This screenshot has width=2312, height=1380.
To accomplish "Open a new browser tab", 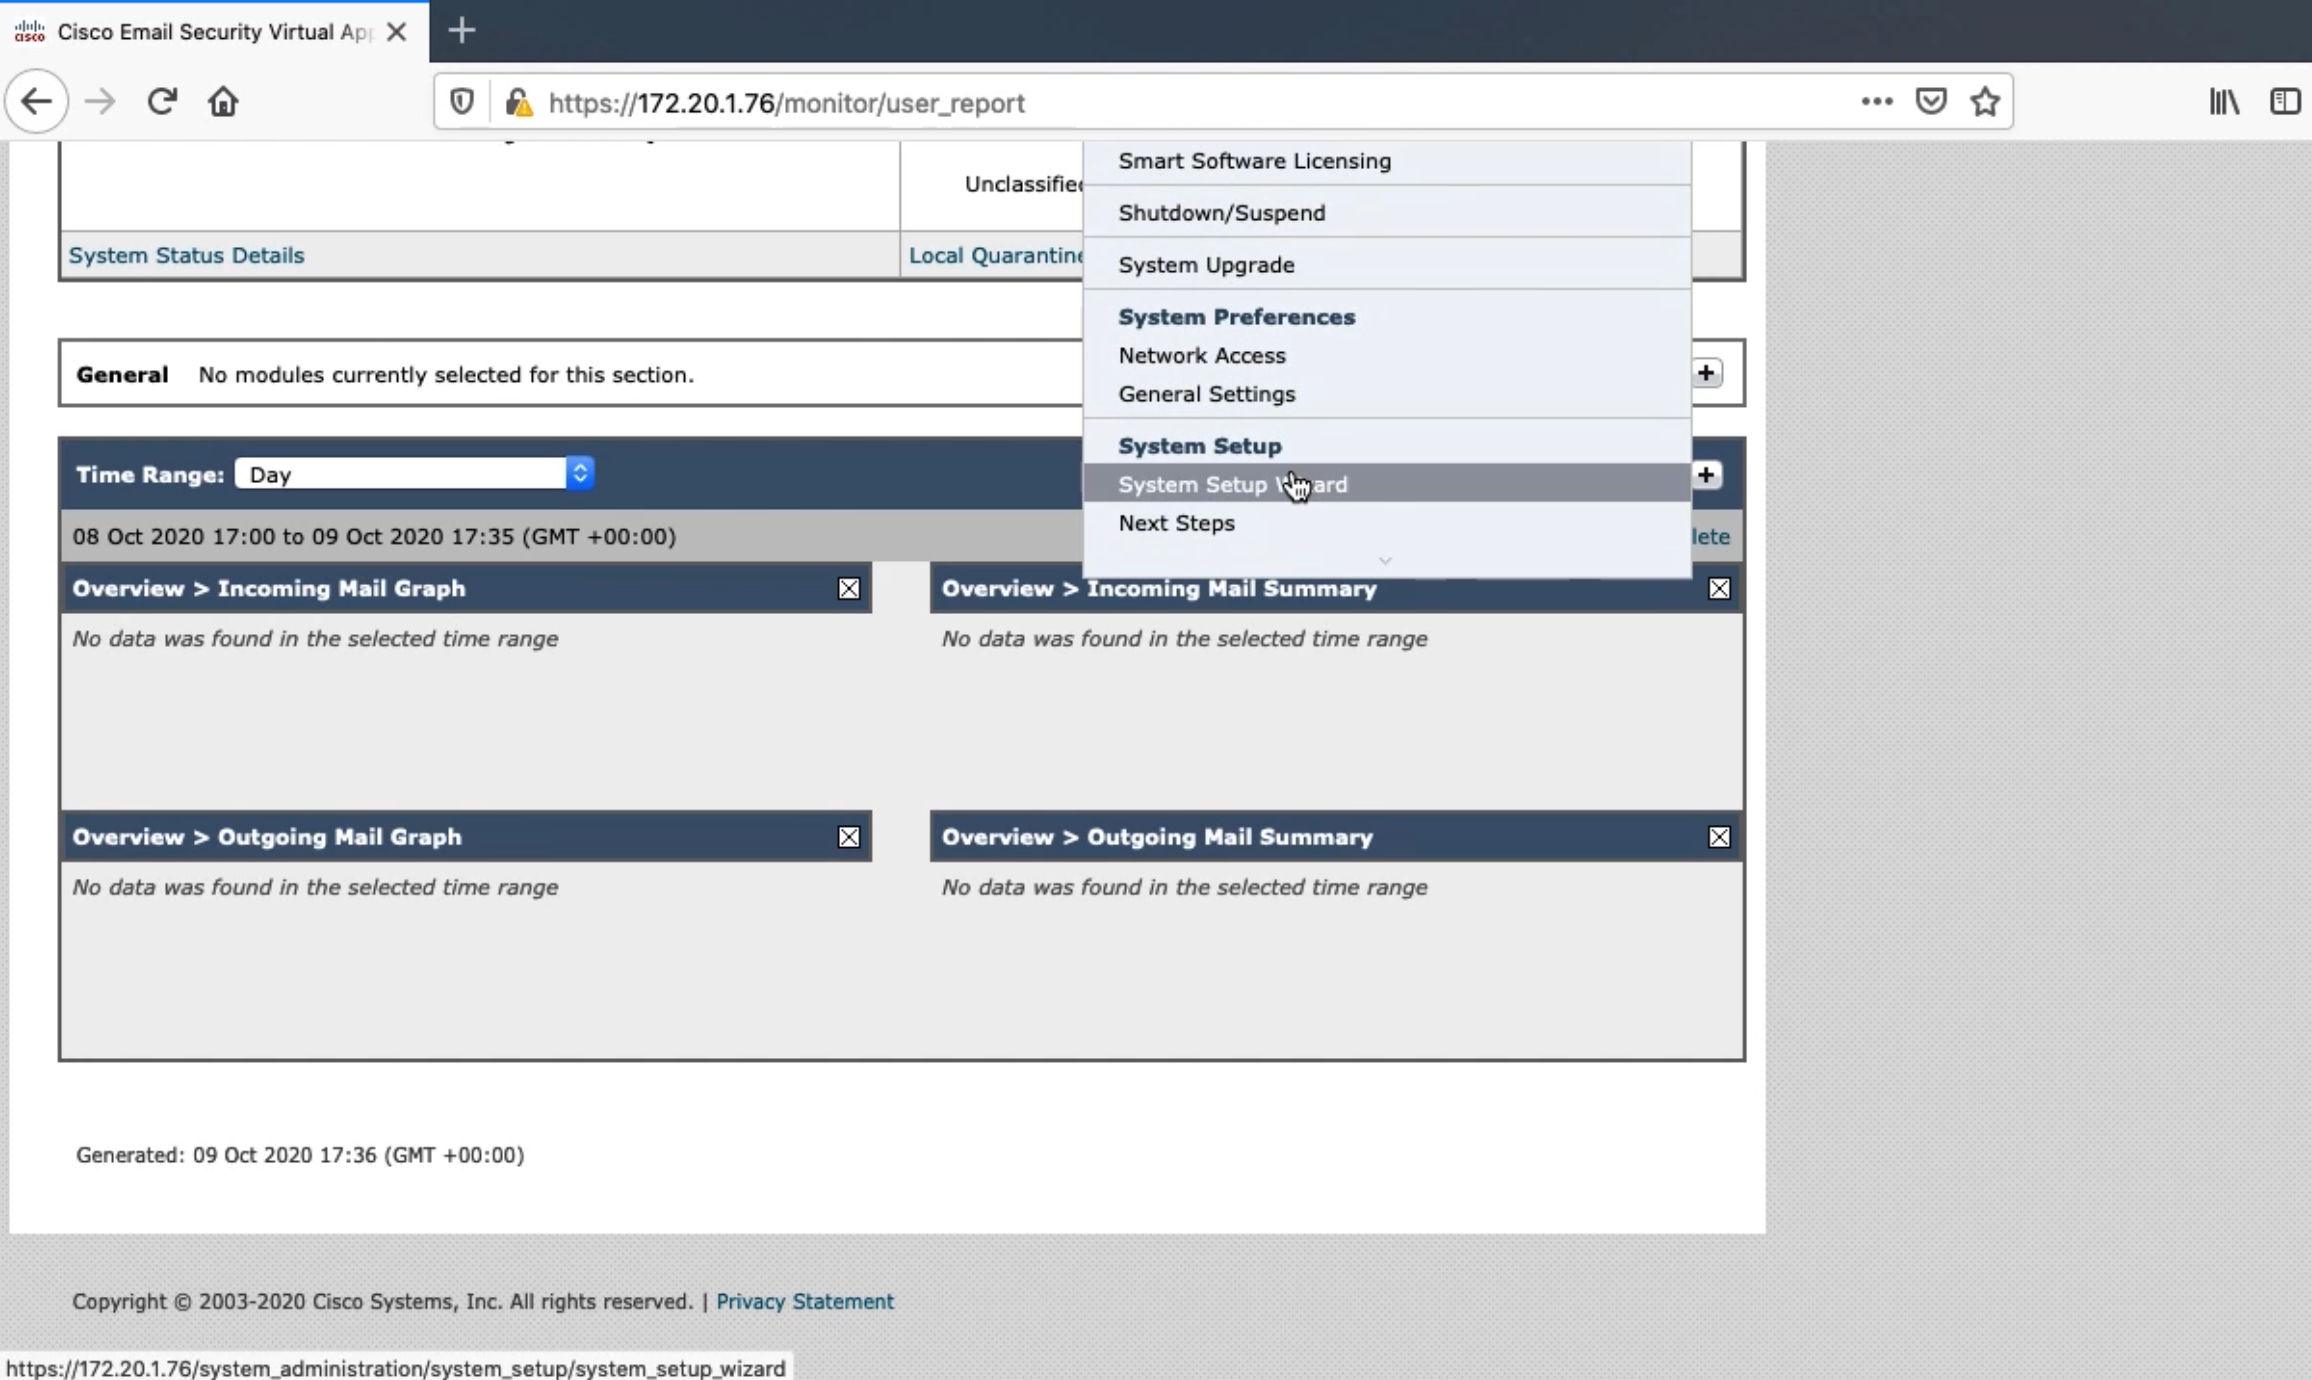I will pyautogui.click(x=461, y=31).
